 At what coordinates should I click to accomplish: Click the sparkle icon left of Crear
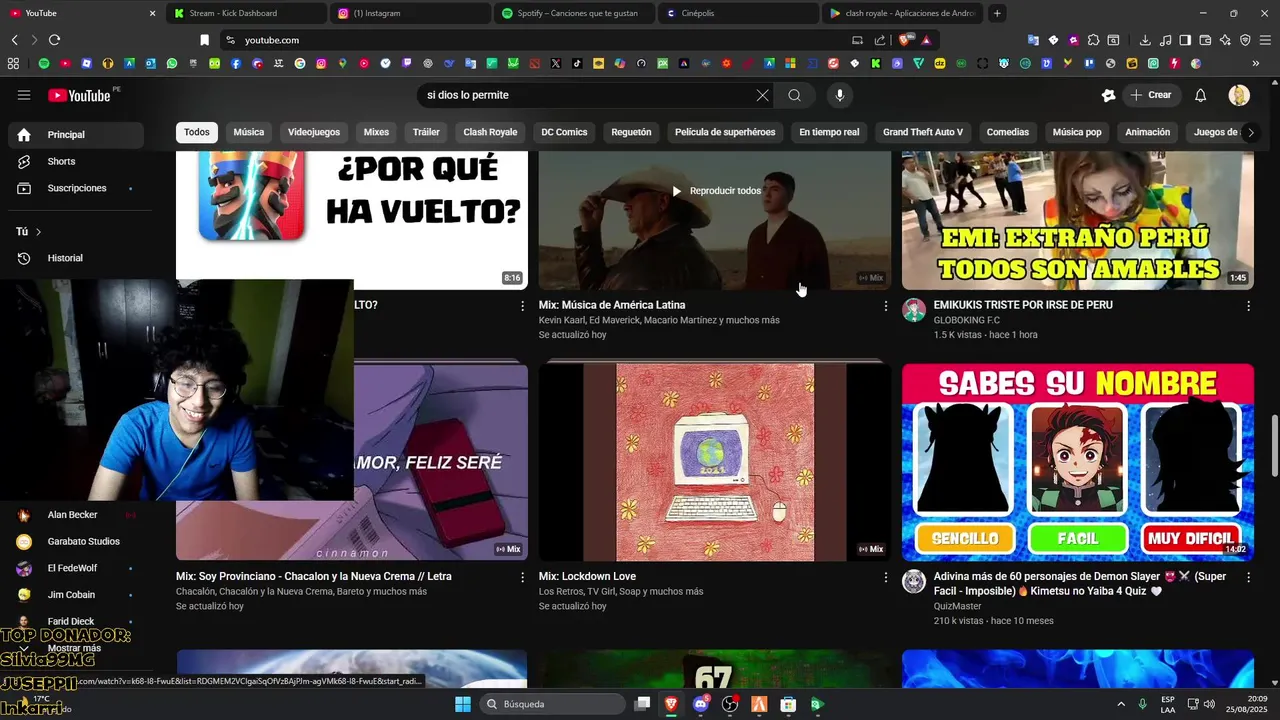point(1108,95)
